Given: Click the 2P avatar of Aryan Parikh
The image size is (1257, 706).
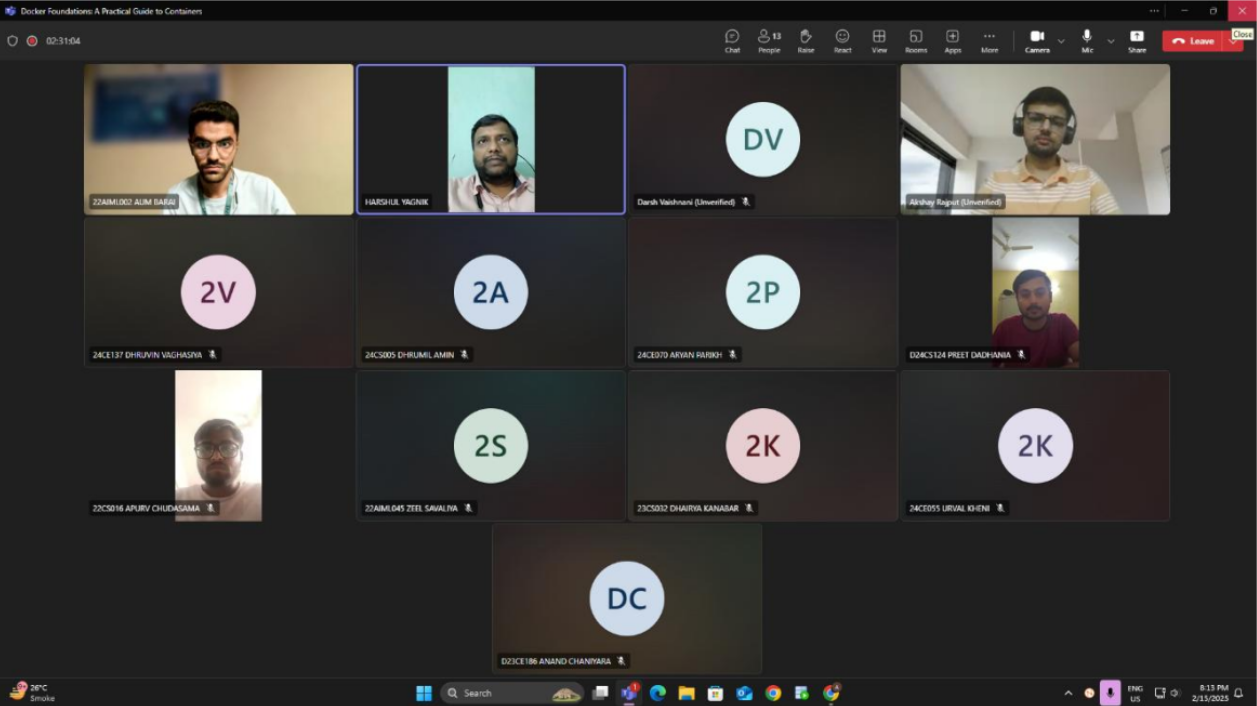Looking at the screenshot, I should (763, 292).
